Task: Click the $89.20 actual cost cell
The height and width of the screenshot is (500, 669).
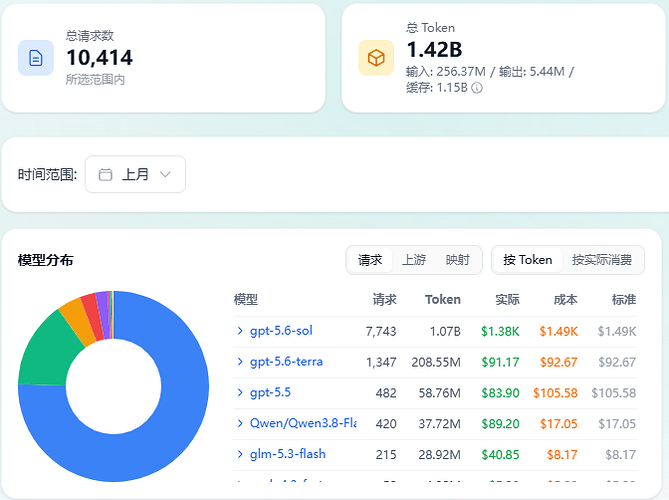Action: pos(500,424)
